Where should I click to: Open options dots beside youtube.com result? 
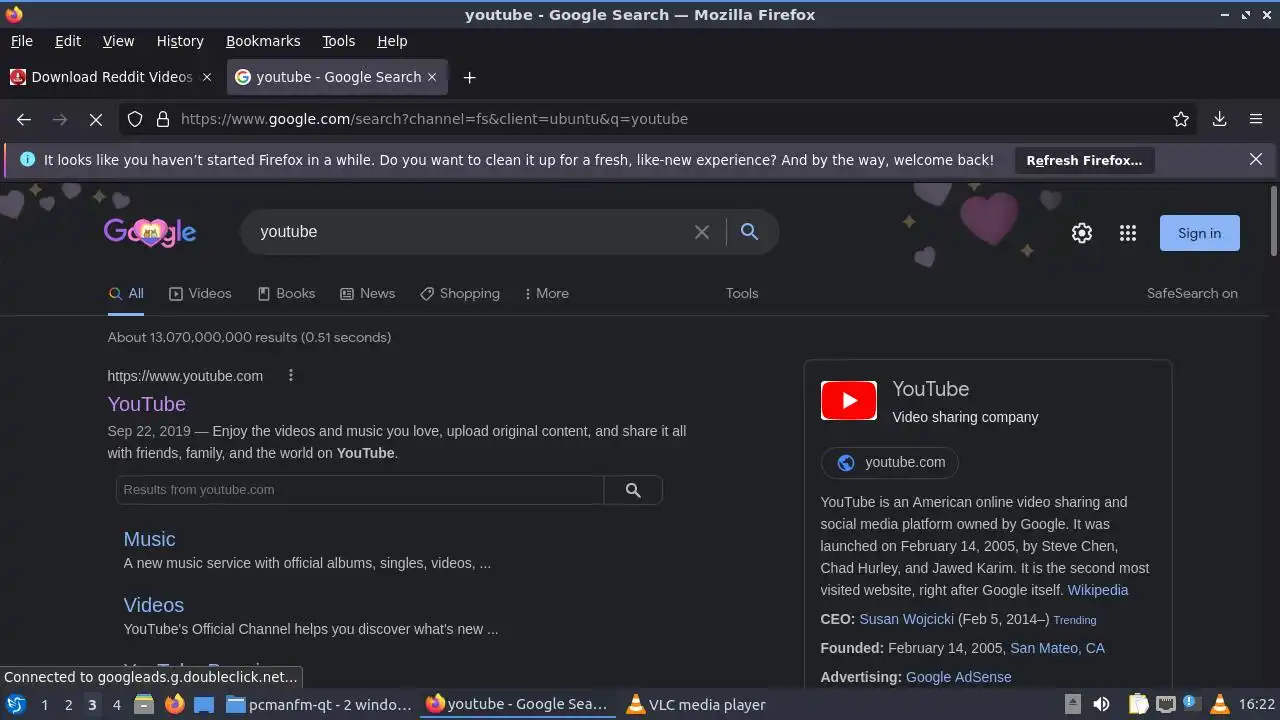click(291, 376)
